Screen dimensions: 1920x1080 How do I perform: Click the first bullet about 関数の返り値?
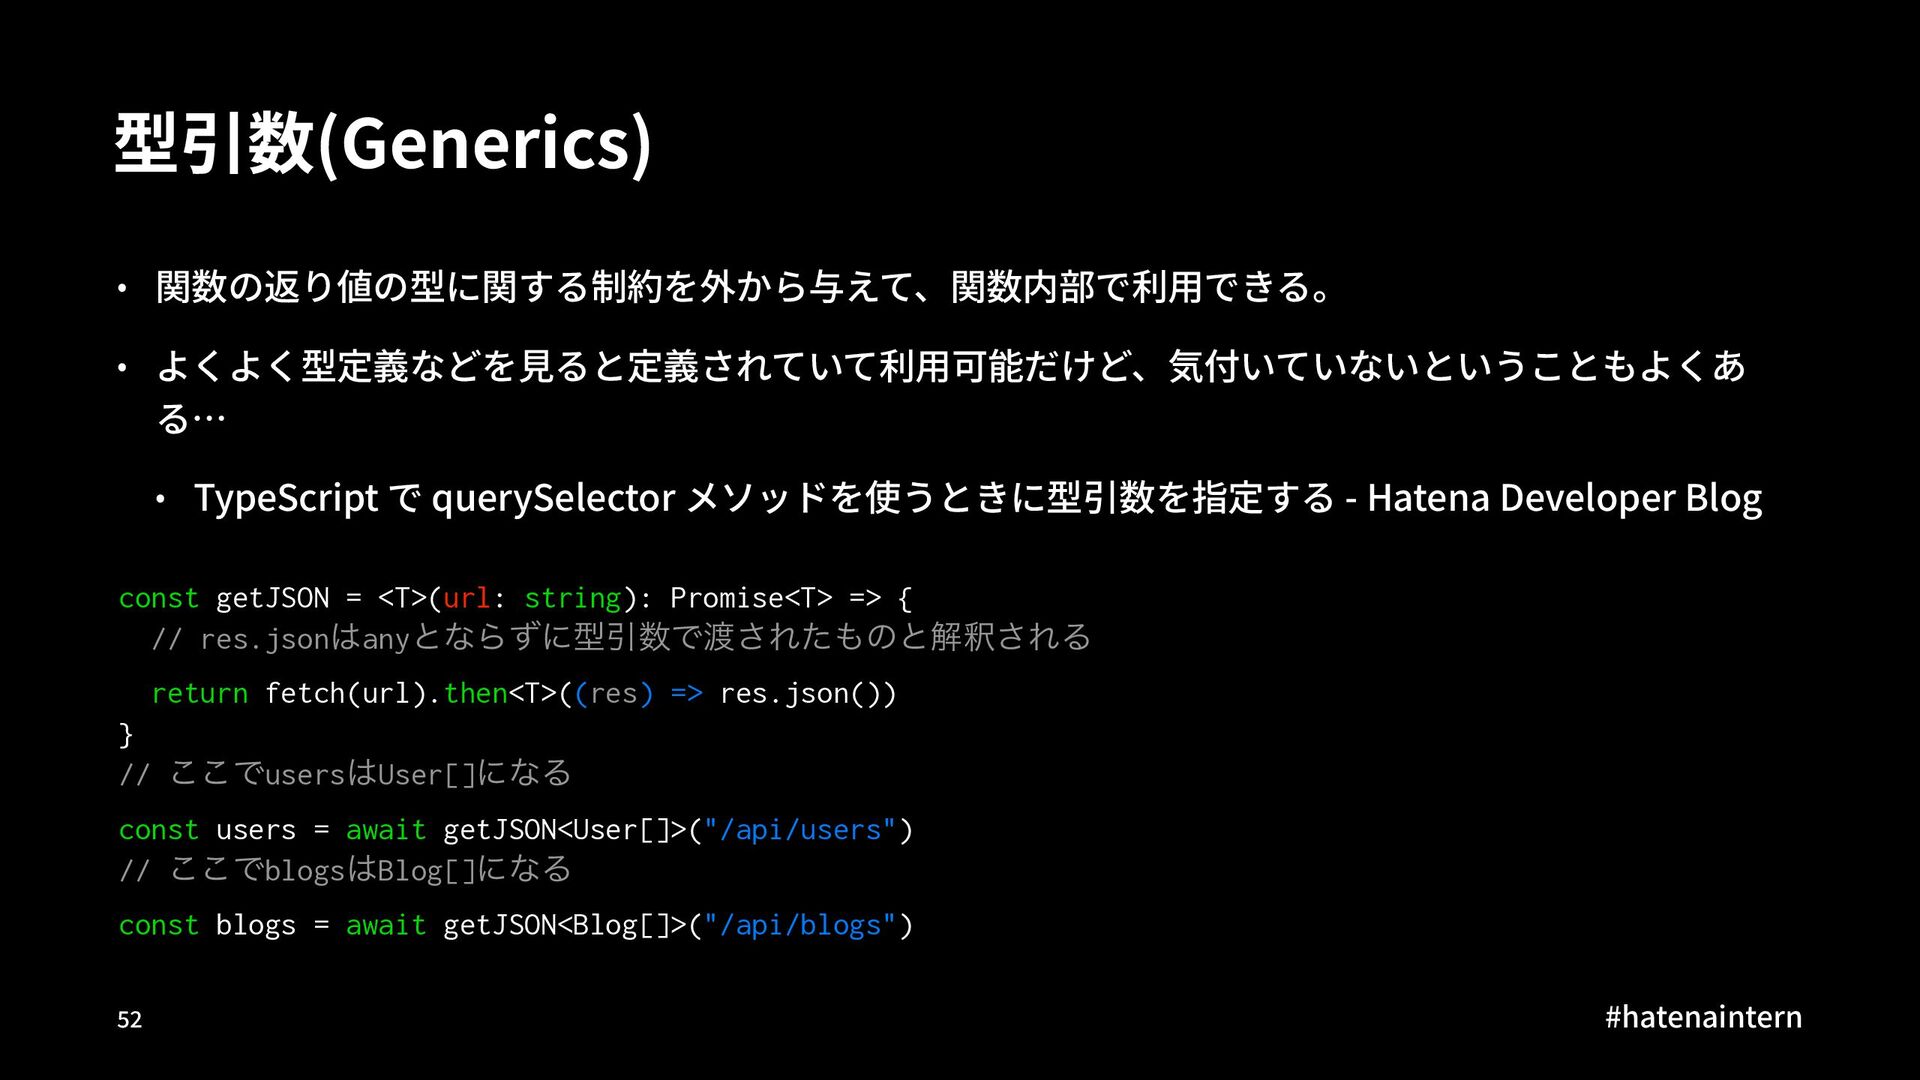click(x=744, y=287)
